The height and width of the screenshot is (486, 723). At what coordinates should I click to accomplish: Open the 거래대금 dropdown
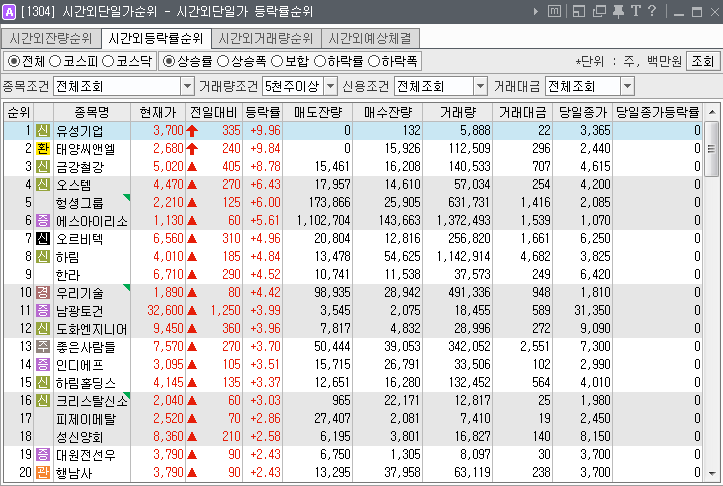tap(628, 86)
